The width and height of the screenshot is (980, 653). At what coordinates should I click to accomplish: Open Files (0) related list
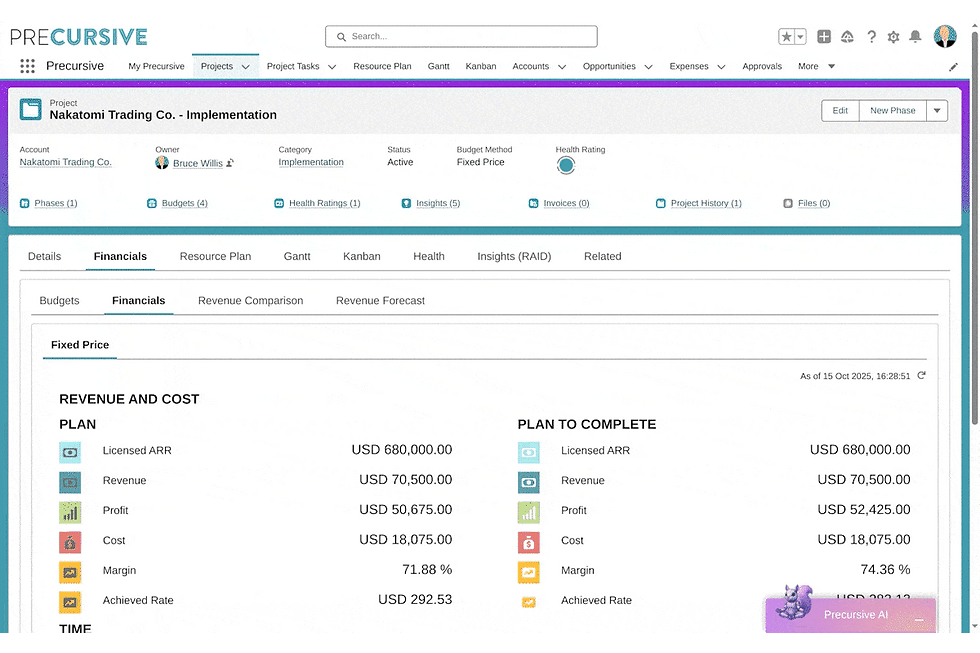(814, 203)
